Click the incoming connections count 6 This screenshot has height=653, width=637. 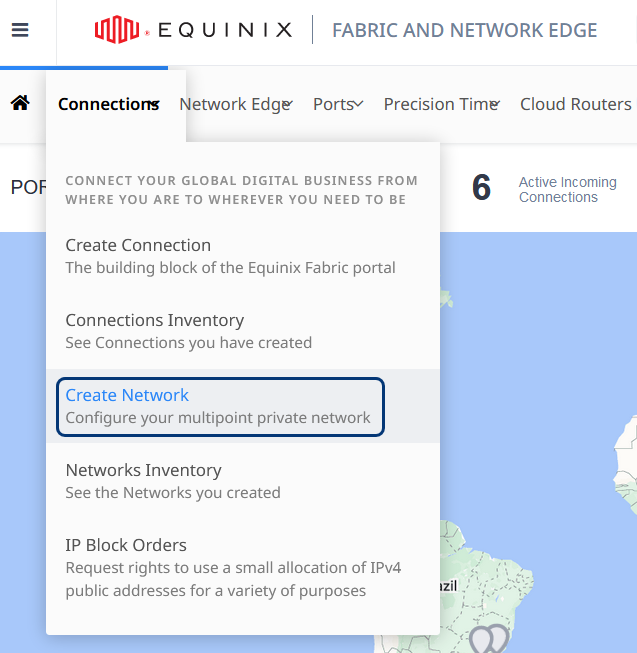click(x=481, y=187)
